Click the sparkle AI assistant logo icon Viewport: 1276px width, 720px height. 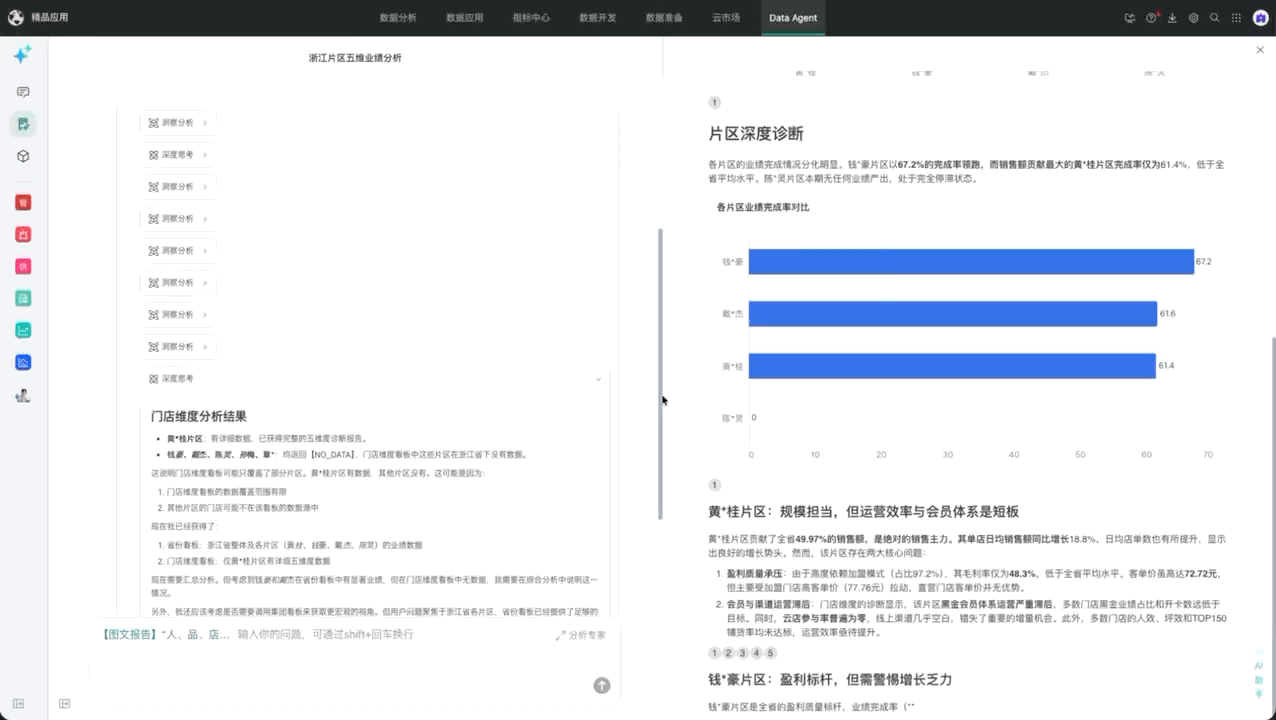click(x=22, y=55)
